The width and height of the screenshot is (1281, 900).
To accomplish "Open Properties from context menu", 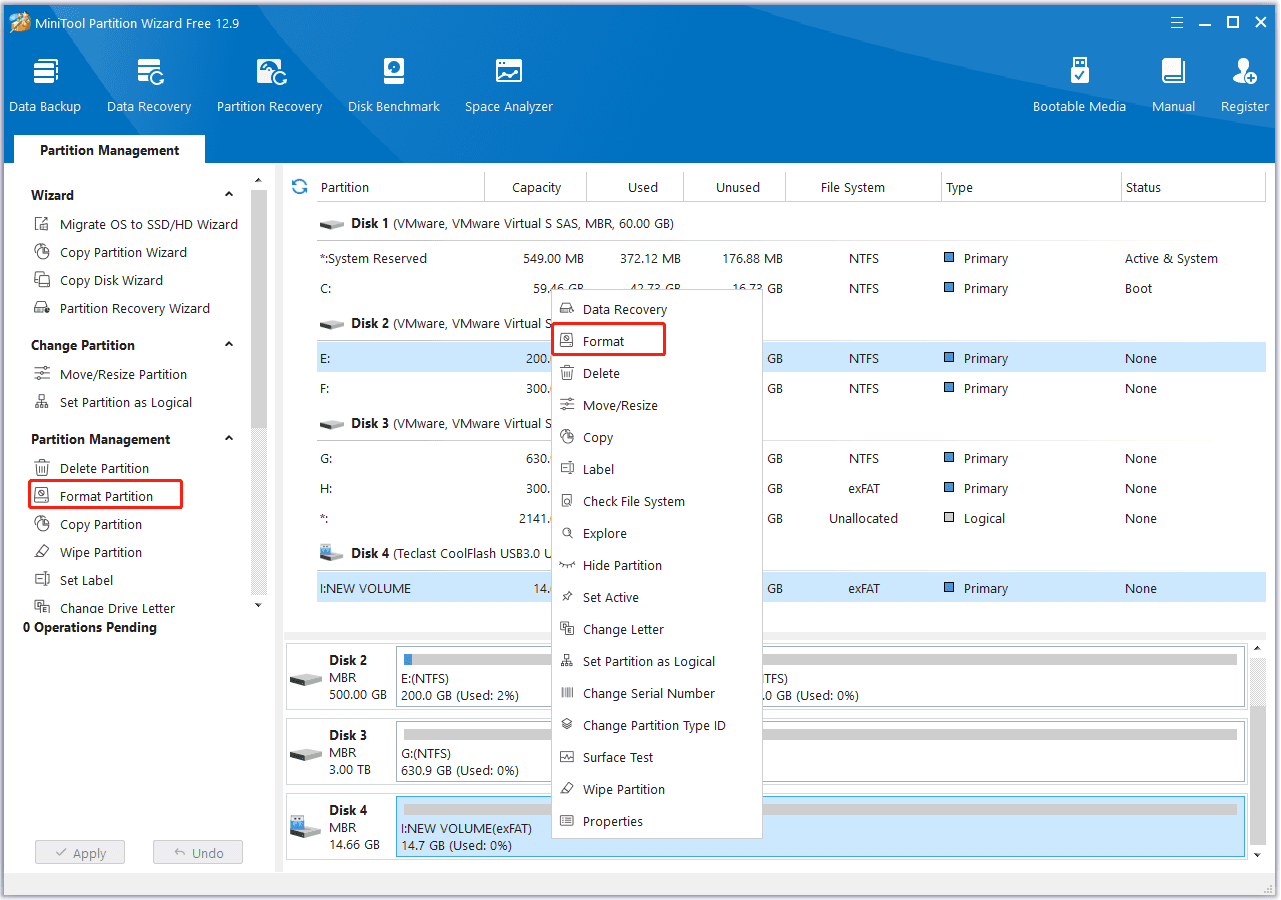I will (657, 821).
